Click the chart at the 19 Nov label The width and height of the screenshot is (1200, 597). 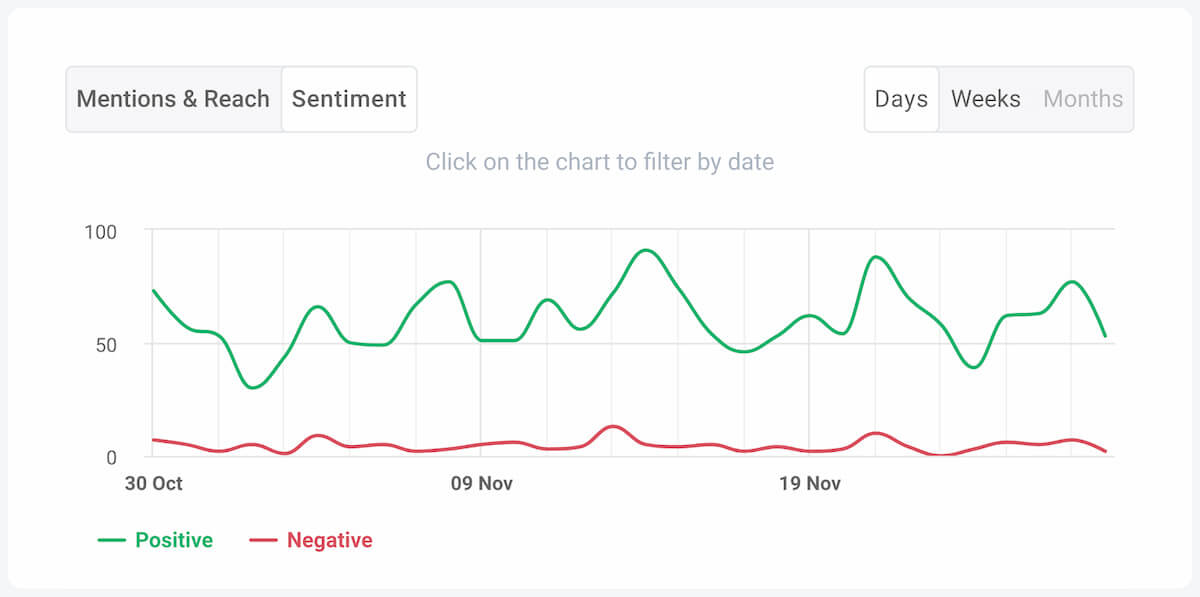808,483
